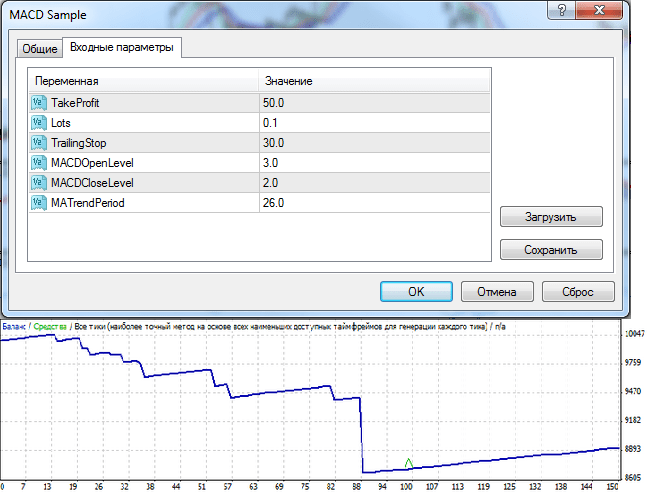Click the Сохранить button
Image resolution: width=649 pixels, height=500 pixels.
(x=551, y=250)
